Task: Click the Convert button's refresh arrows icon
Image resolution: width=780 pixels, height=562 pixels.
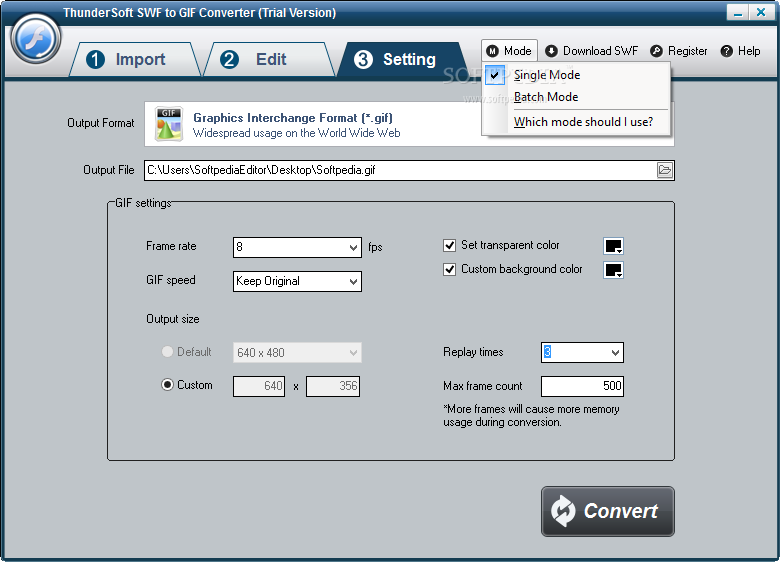Action: pos(564,511)
